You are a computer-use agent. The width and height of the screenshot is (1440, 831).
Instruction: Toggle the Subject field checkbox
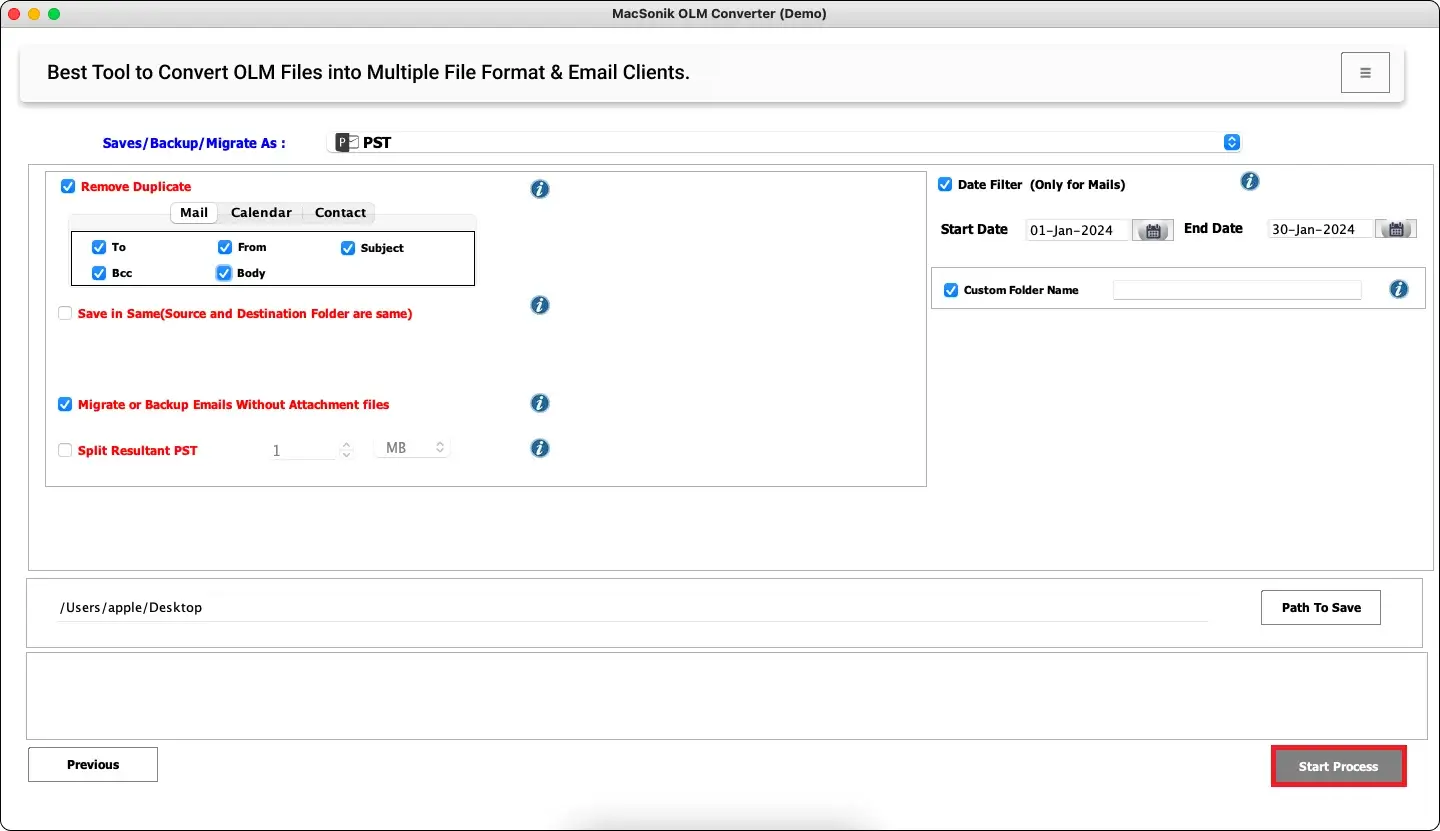(348, 248)
